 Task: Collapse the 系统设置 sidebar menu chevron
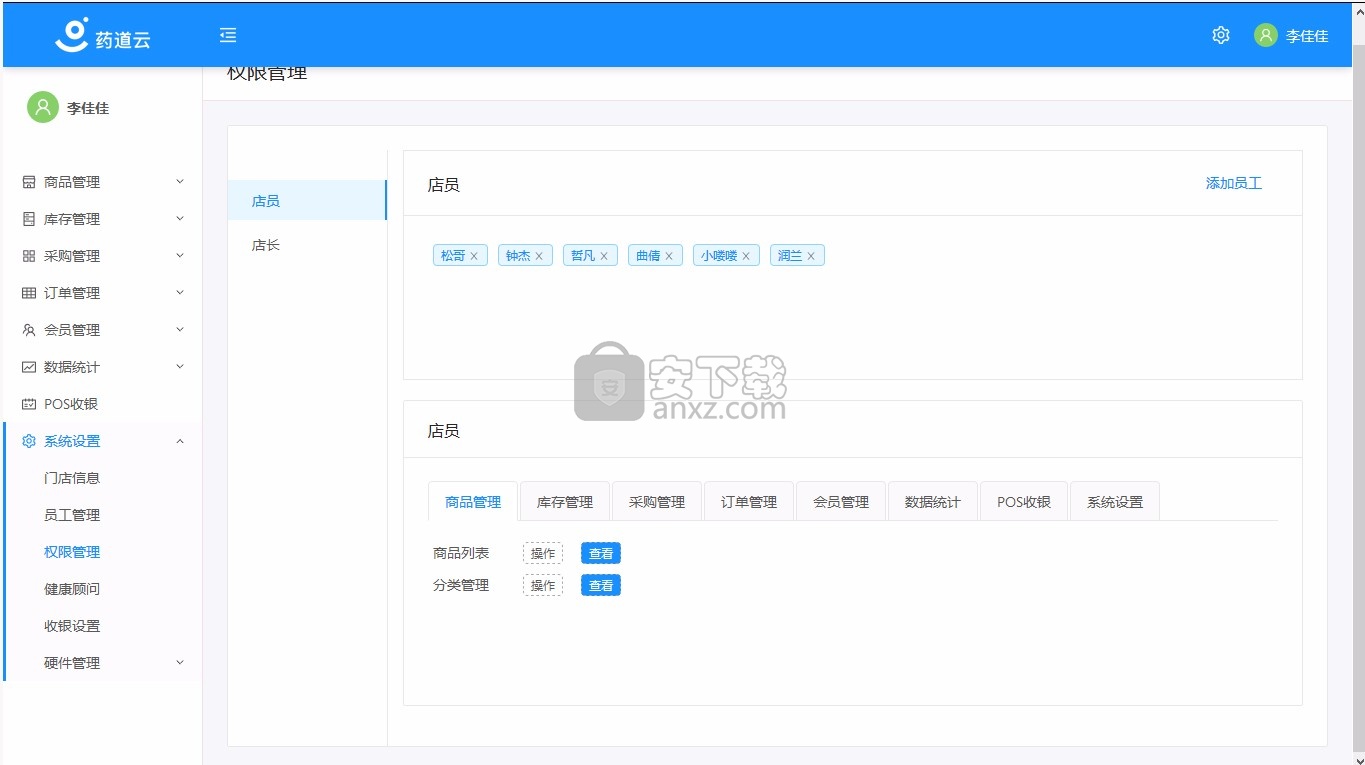point(180,441)
